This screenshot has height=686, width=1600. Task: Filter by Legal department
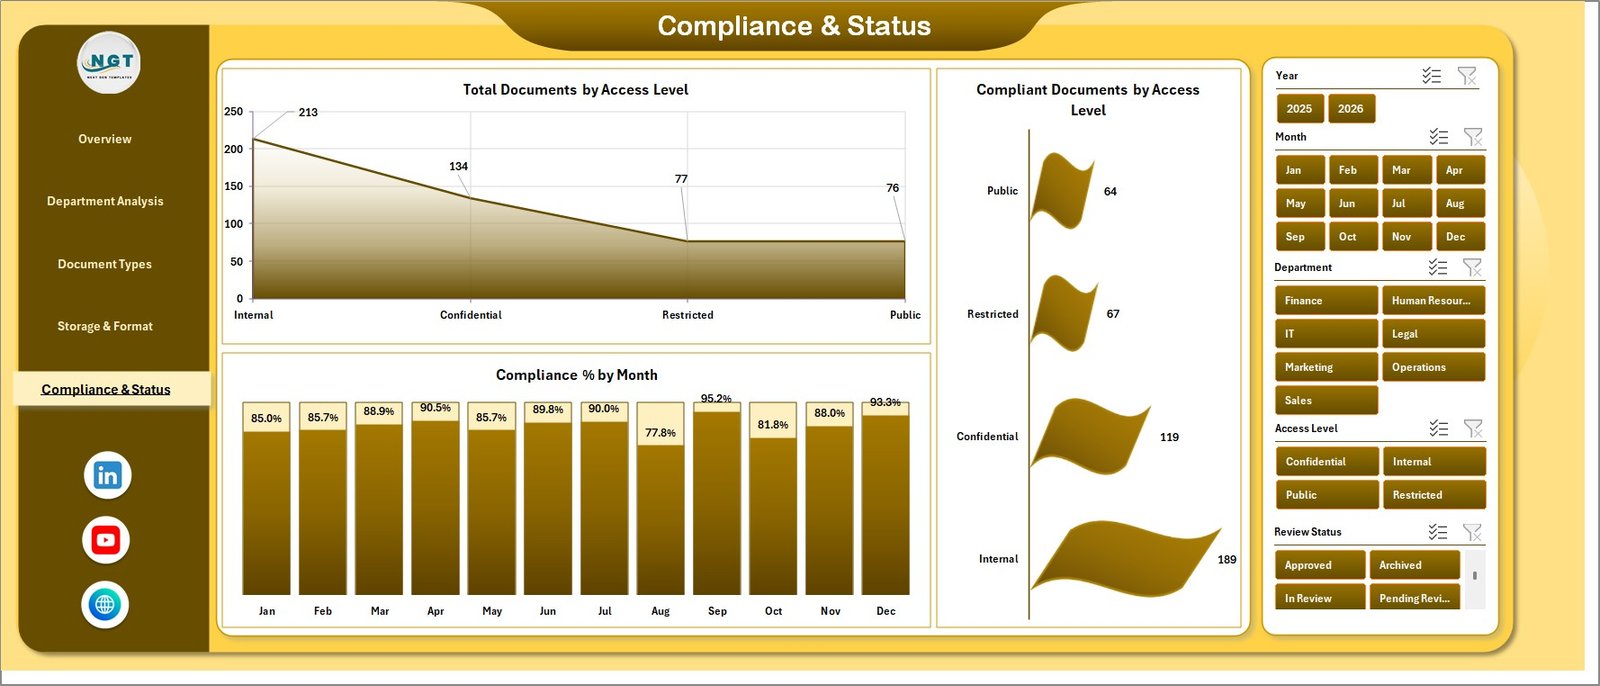[x=1434, y=334]
